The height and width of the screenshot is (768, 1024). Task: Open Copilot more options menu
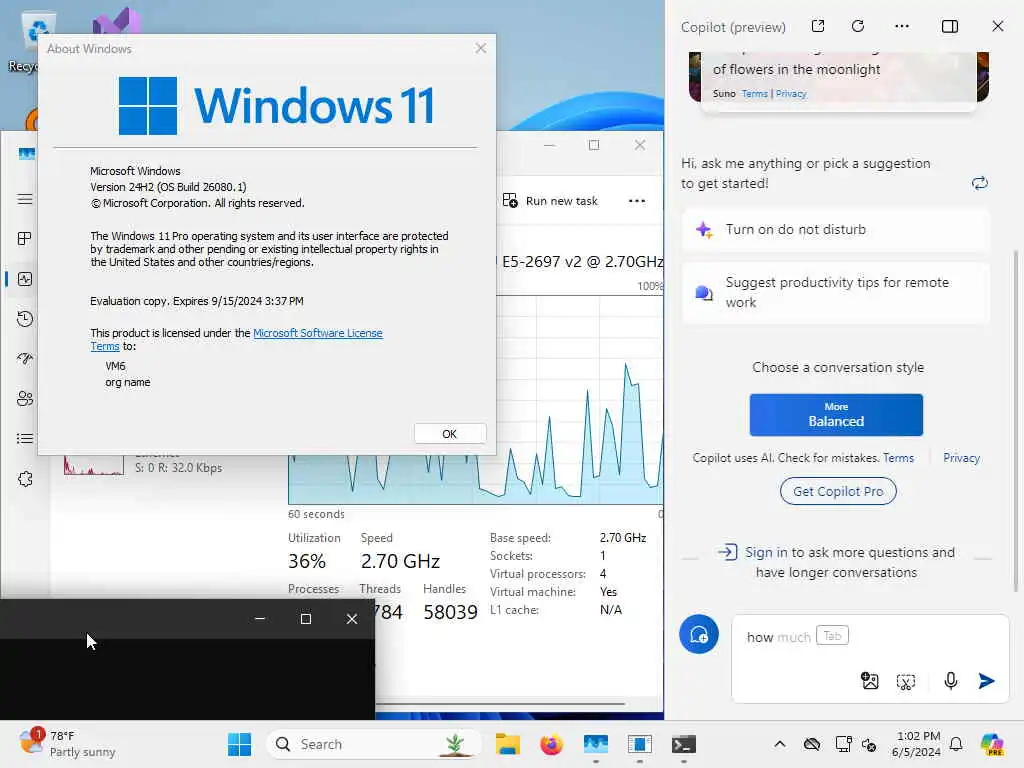click(x=902, y=26)
